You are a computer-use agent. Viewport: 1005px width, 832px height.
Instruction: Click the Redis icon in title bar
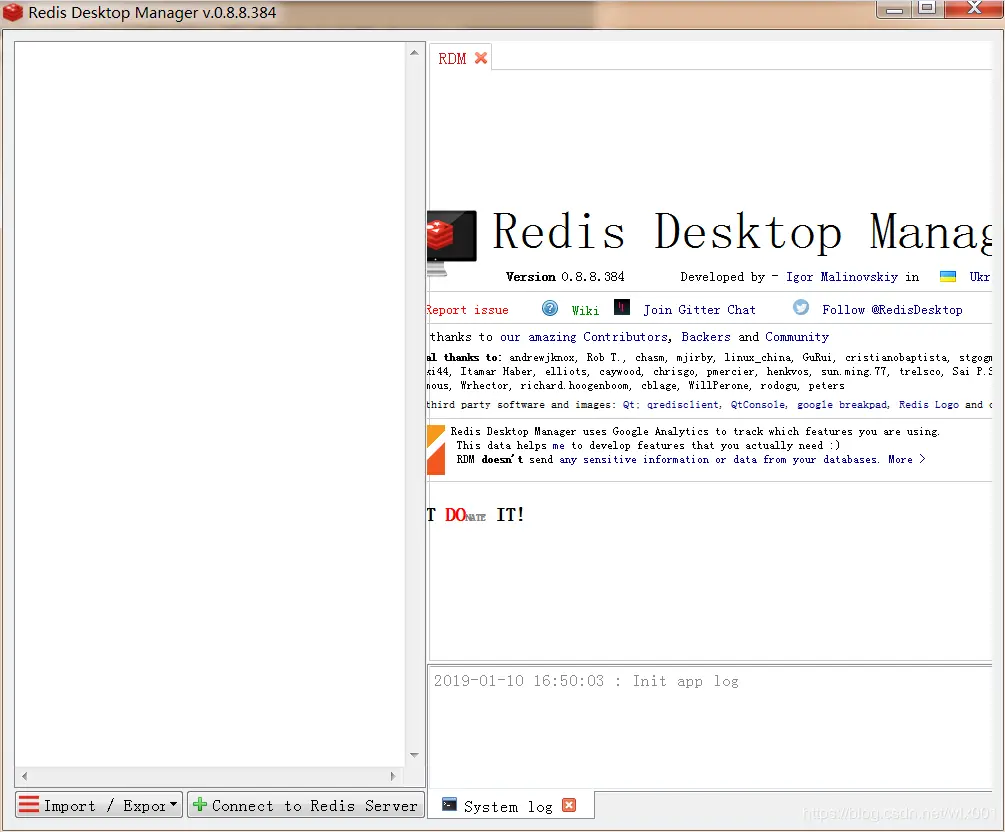[x=13, y=12]
